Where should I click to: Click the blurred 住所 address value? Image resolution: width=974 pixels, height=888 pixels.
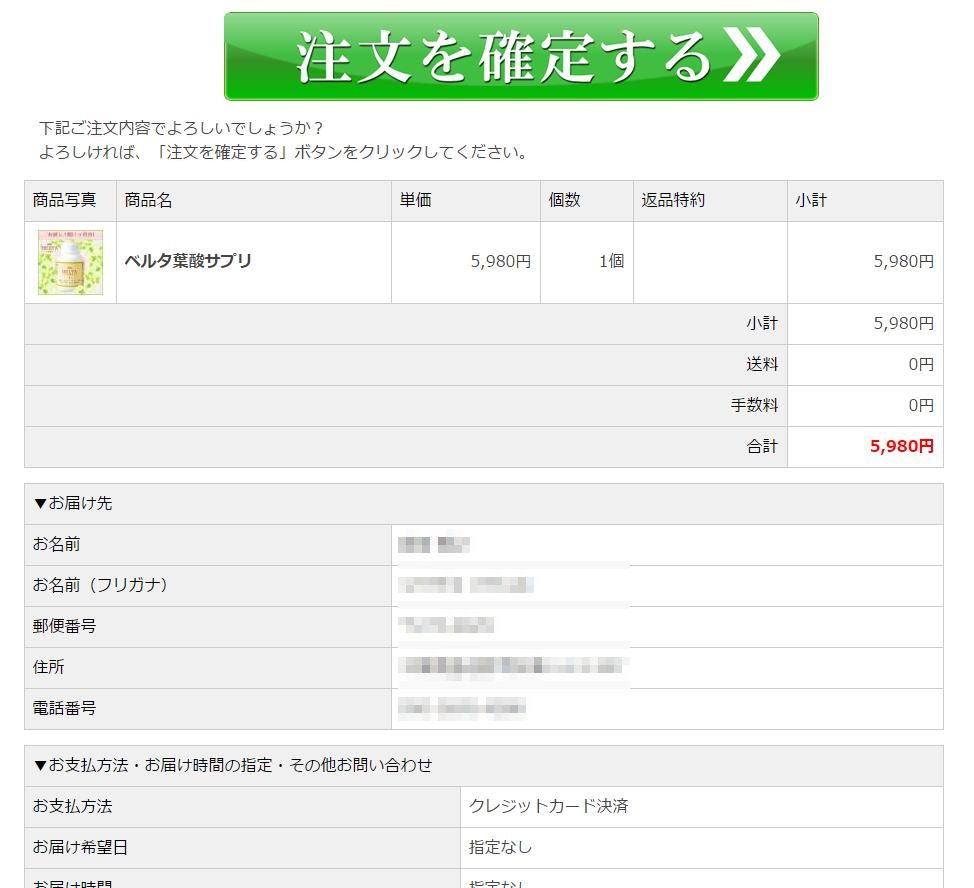tap(512, 667)
